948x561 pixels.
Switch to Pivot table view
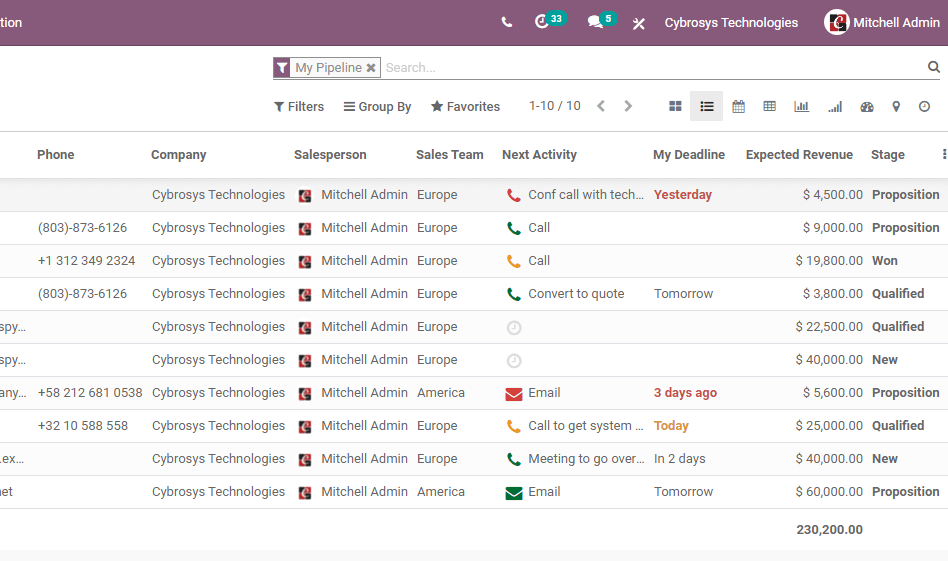[x=769, y=106]
